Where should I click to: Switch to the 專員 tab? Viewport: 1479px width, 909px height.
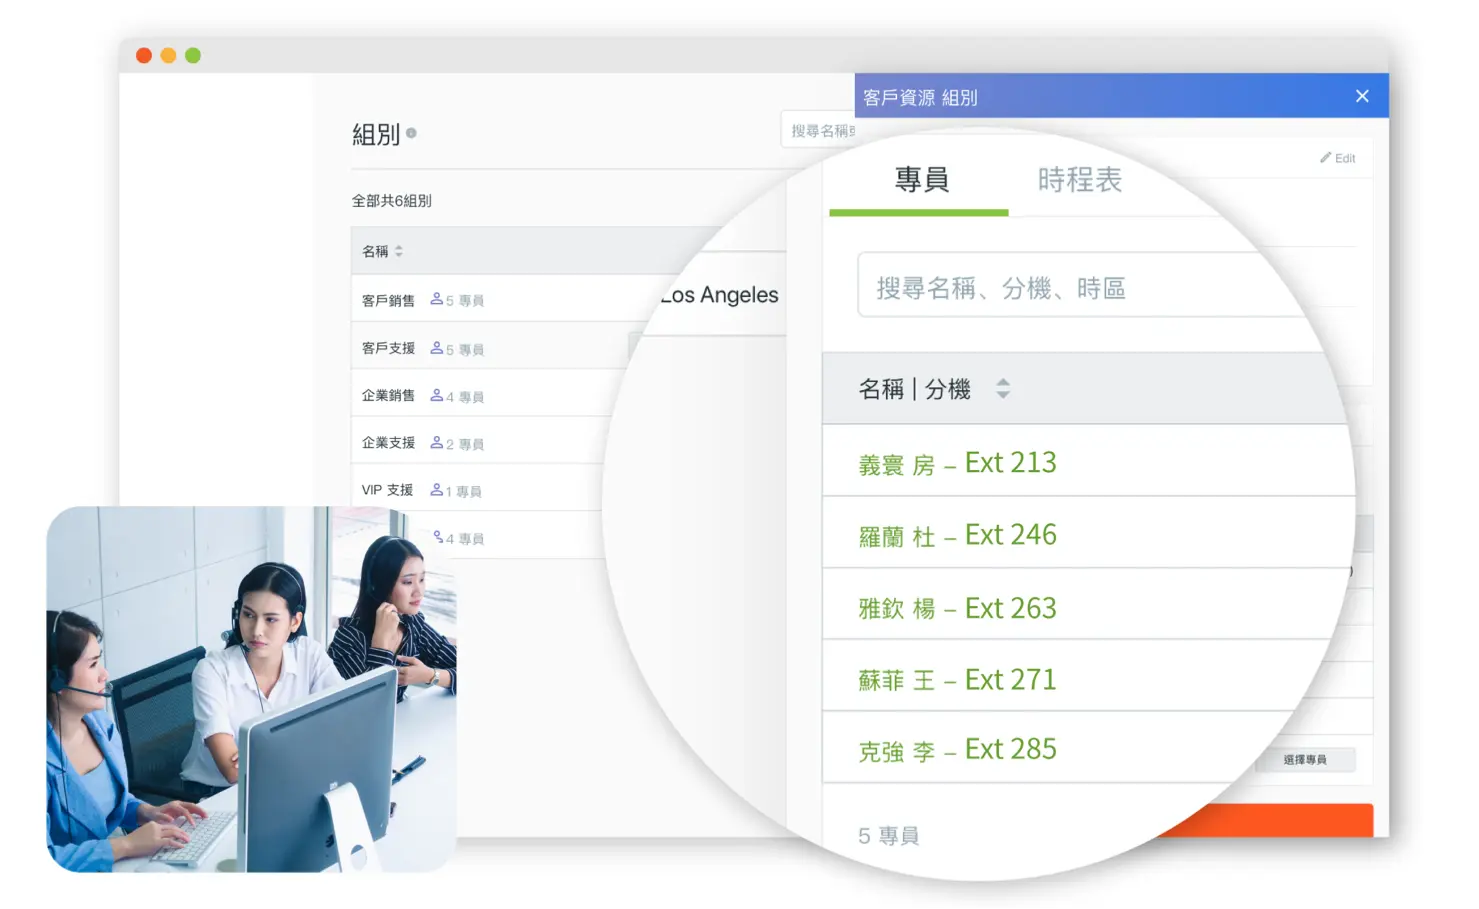click(x=921, y=180)
